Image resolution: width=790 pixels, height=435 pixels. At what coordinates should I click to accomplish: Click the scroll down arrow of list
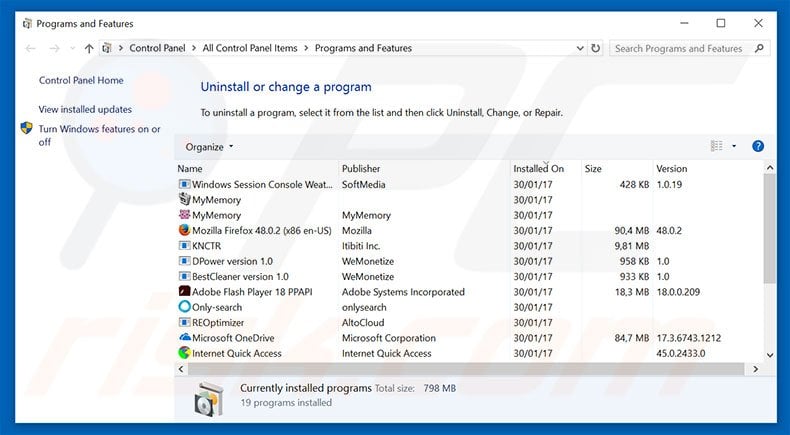(769, 355)
